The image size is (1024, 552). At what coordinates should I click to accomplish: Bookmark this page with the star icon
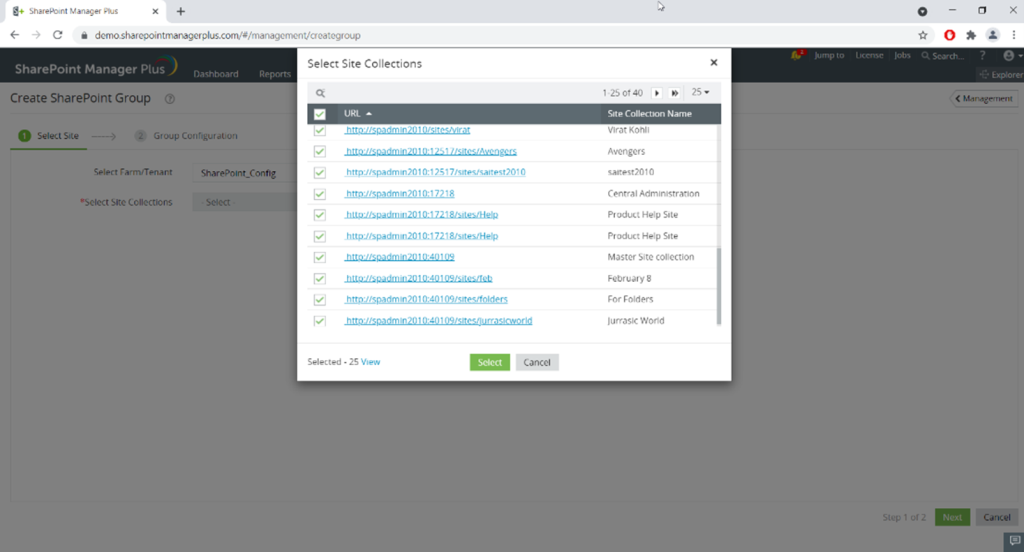[x=923, y=35]
